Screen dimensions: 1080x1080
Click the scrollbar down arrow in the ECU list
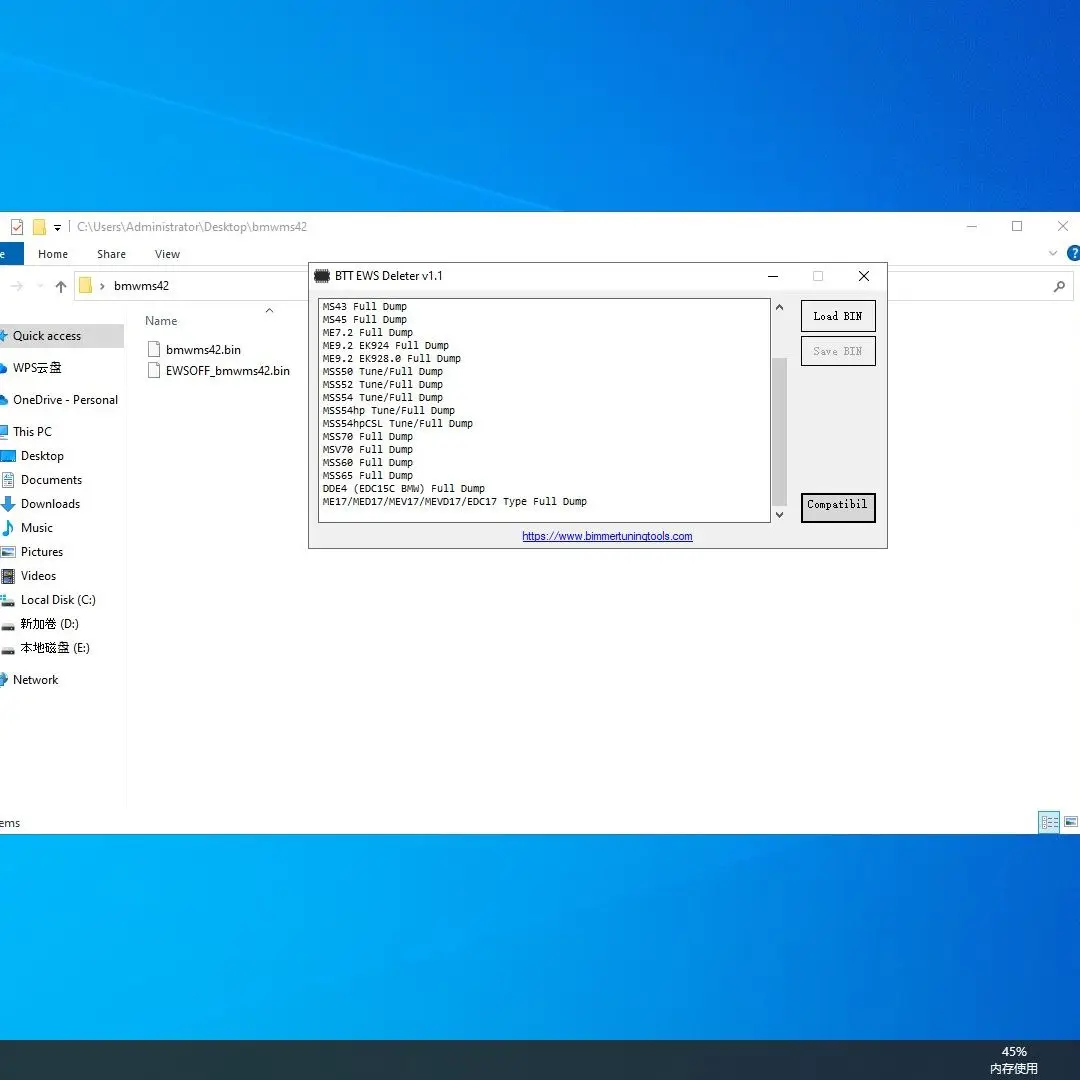pos(780,515)
